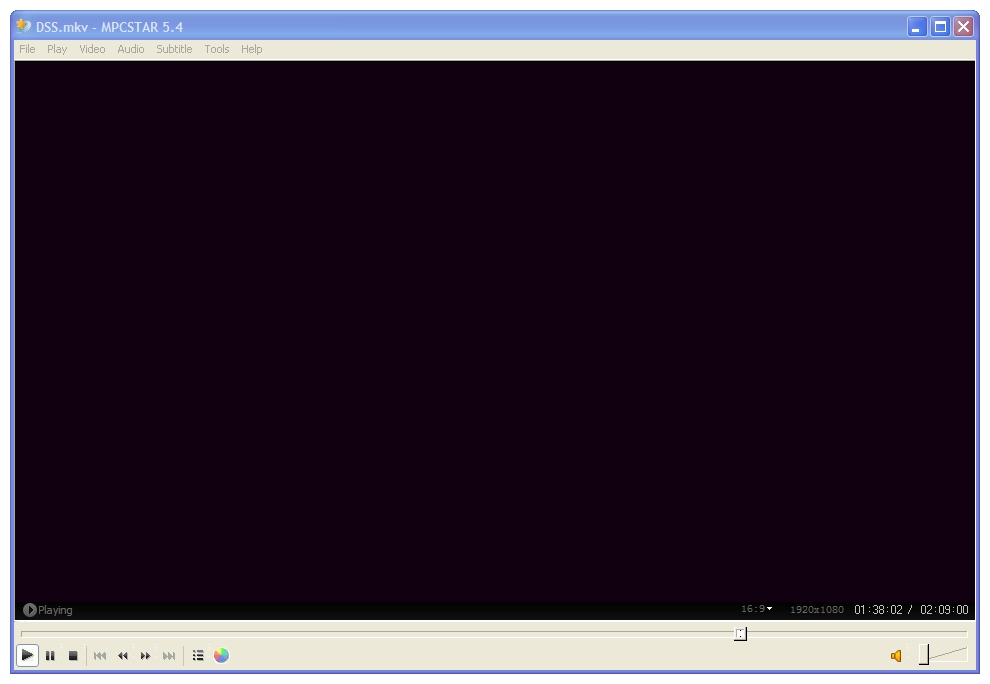Open the playlist list icon
990x684 pixels.
(198, 656)
